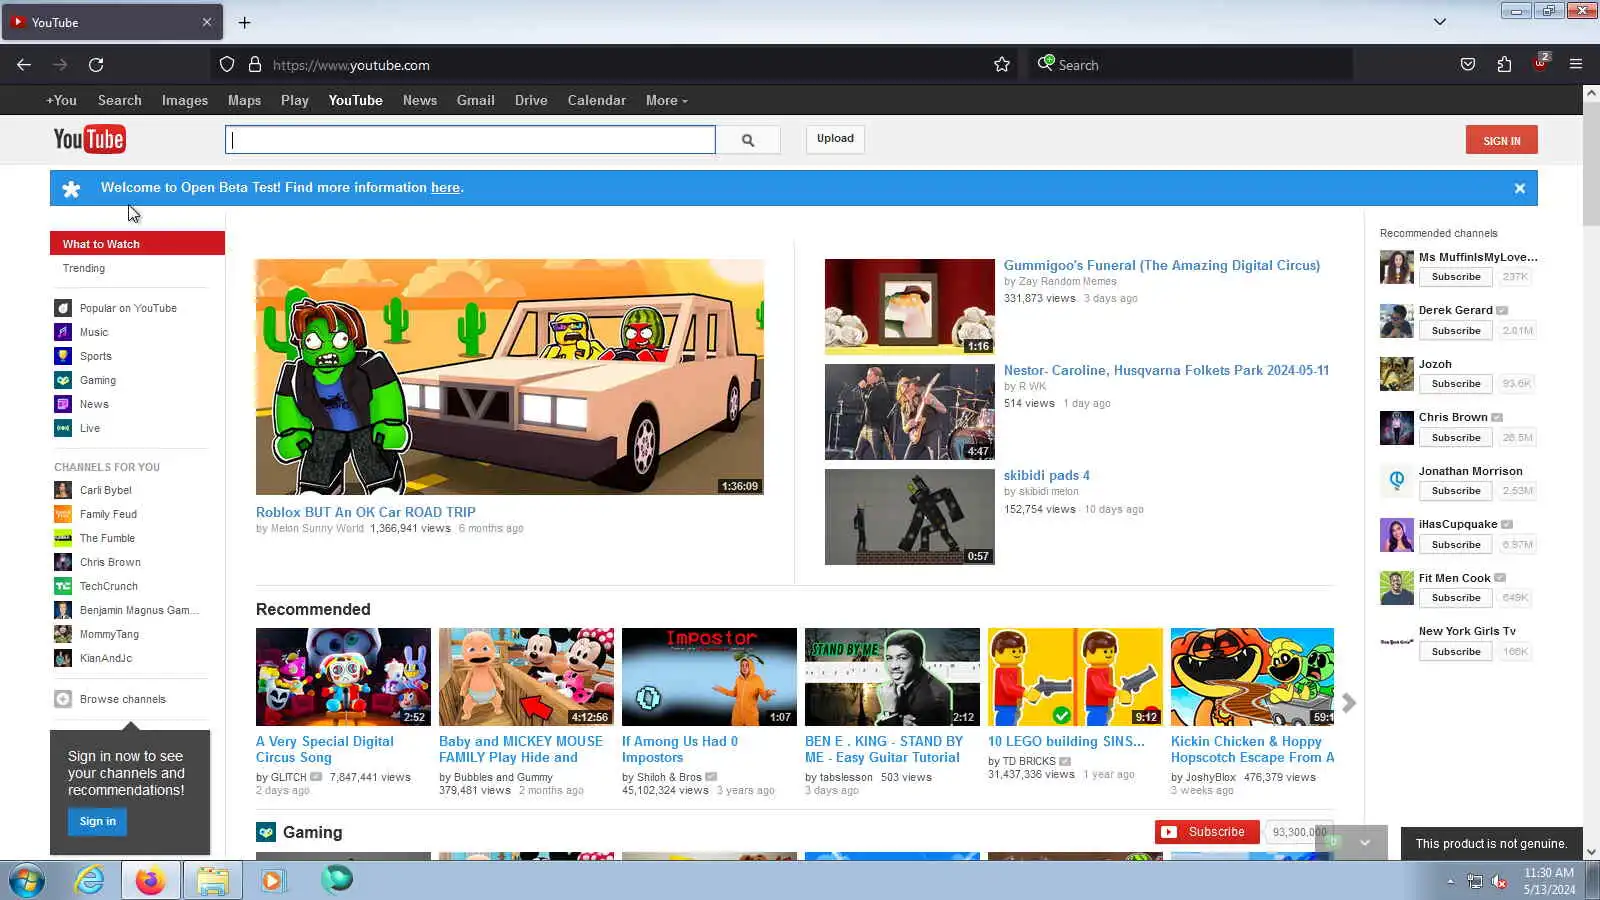Click Firefox back arrow
The width and height of the screenshot is (1600, 900).
click(x=24, y=65)
